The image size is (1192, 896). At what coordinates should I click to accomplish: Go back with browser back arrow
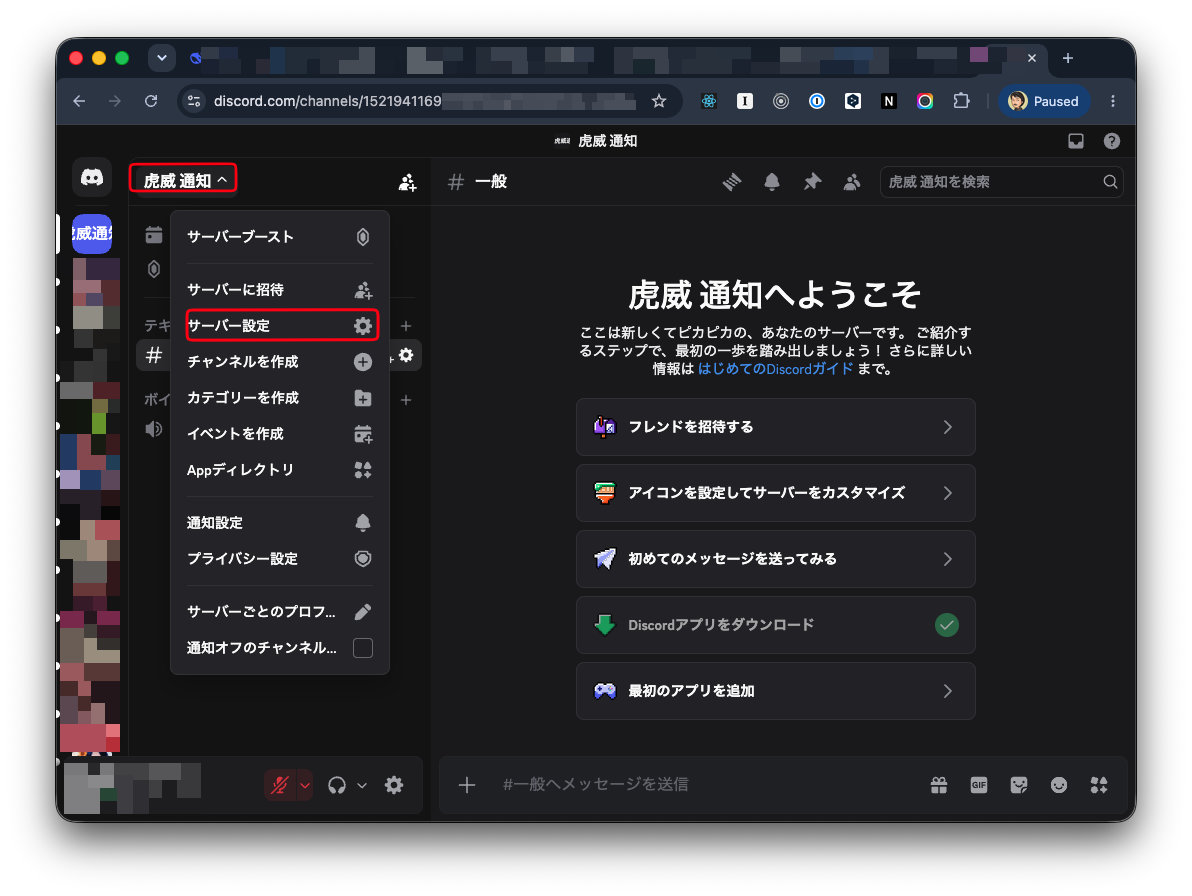(79, 101)
